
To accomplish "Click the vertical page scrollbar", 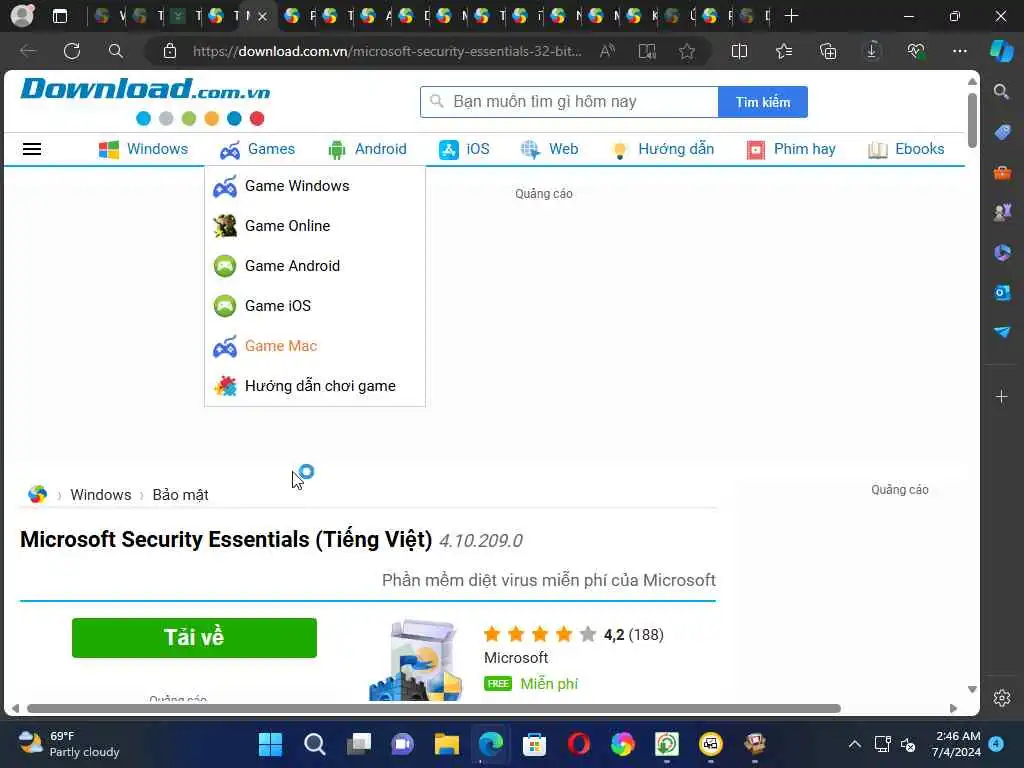I will (x=972, y=120).
